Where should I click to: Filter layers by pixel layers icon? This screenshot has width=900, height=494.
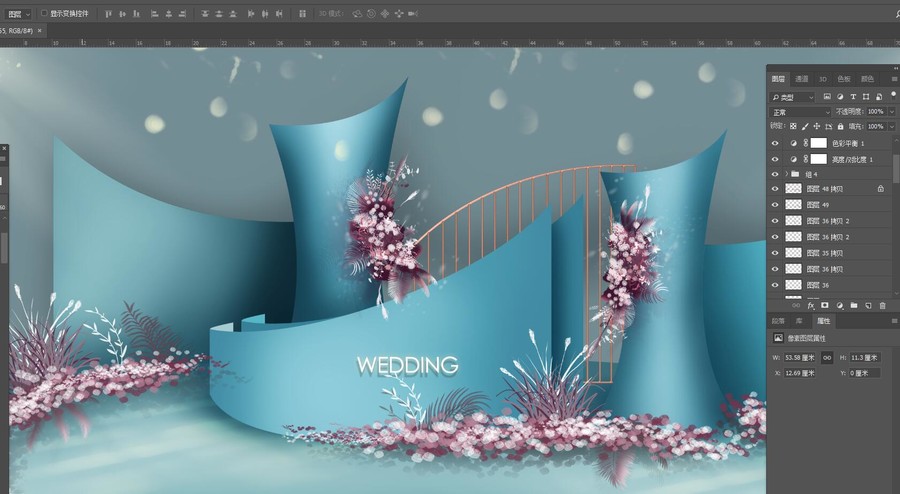click(827, 96)
